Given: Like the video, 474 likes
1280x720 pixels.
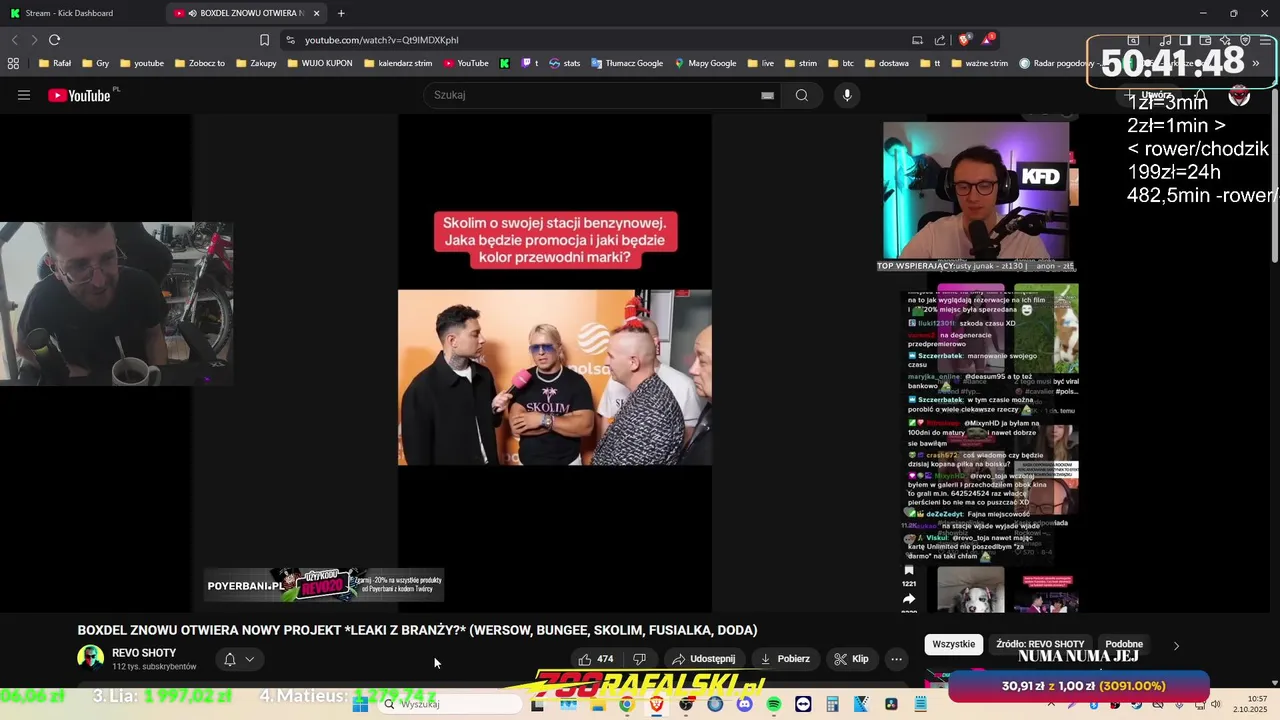Looking at the screenshot, I should pyautogui.click(x=595, y=659).
